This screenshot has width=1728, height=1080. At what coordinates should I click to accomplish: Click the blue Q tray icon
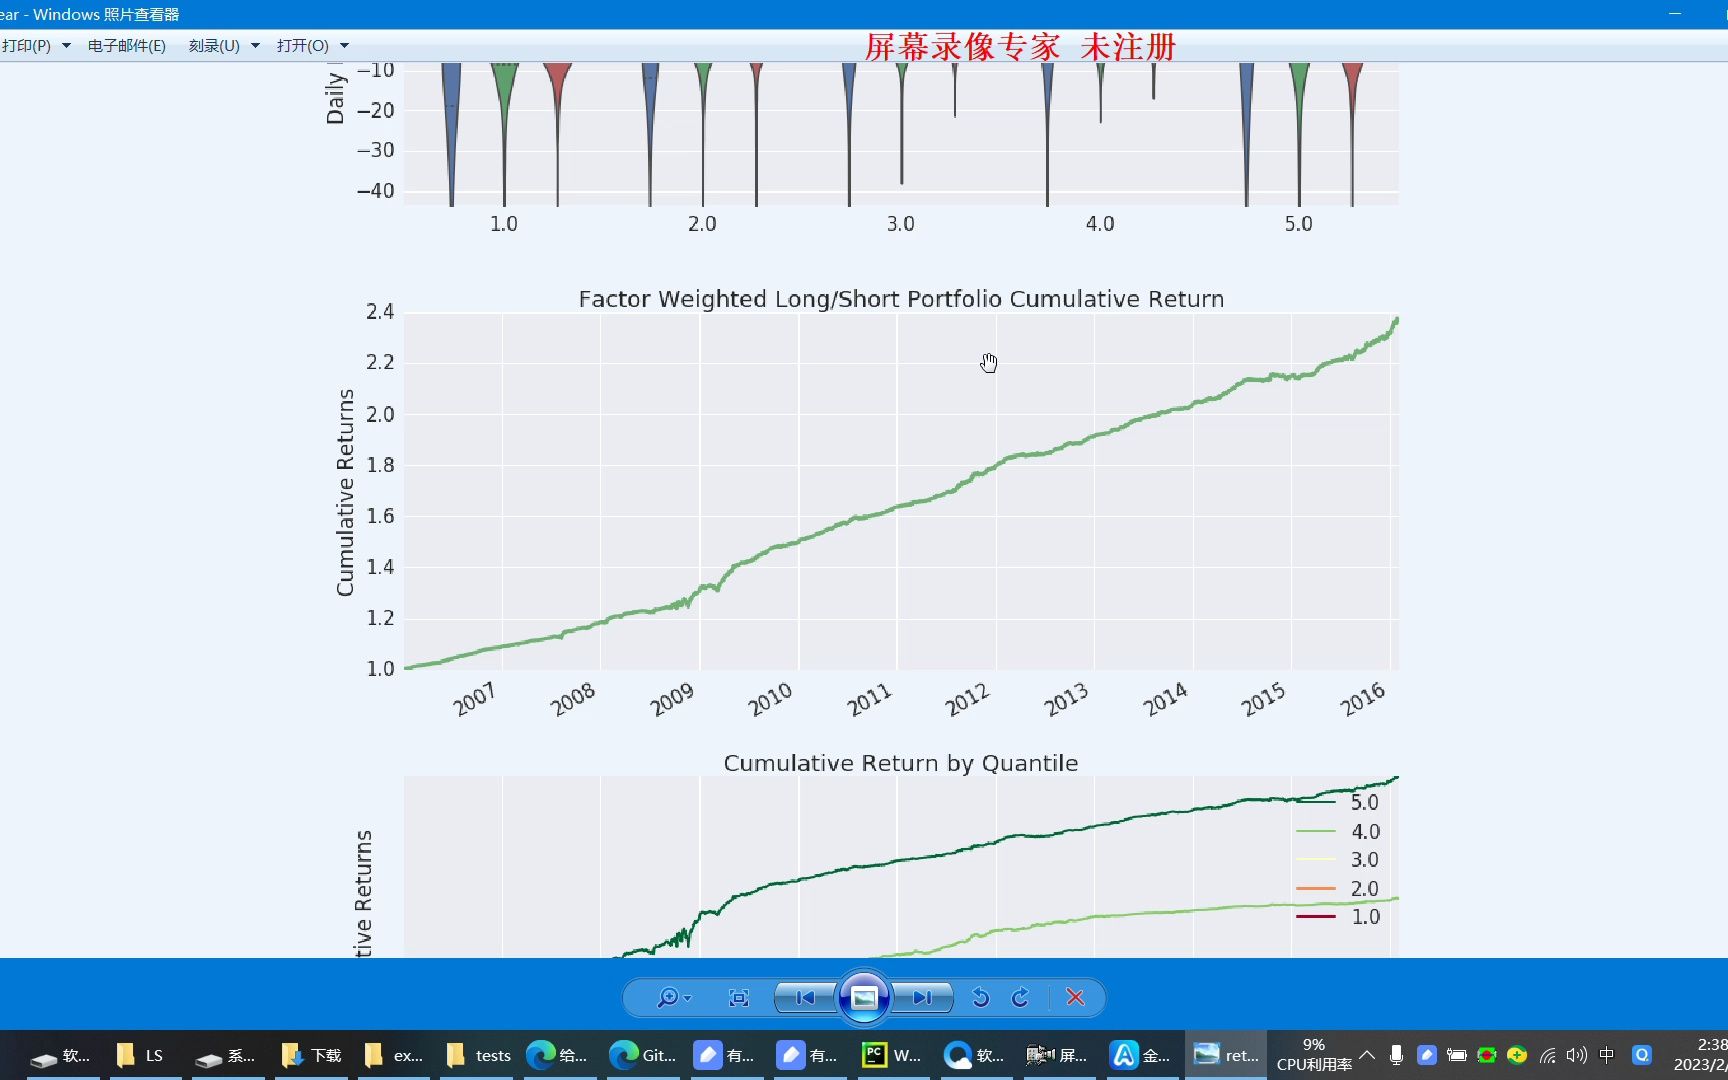coord(1642,1055)
